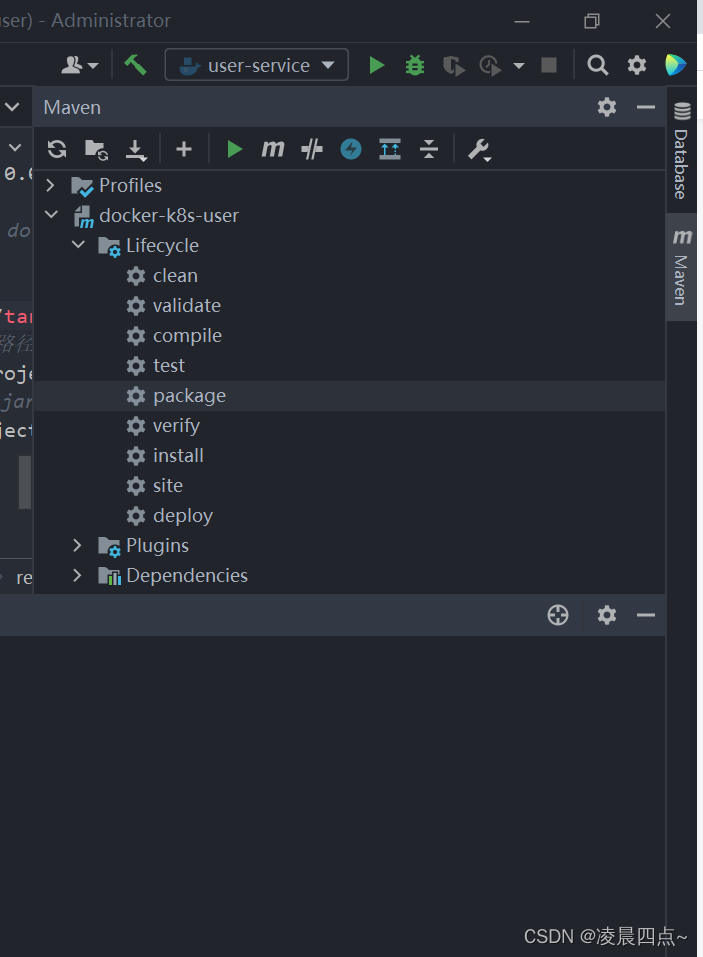This screenshot has width=703, height=957.
Task: Open the user-service run configuration dropdown
Action: [x=257, y=65]
